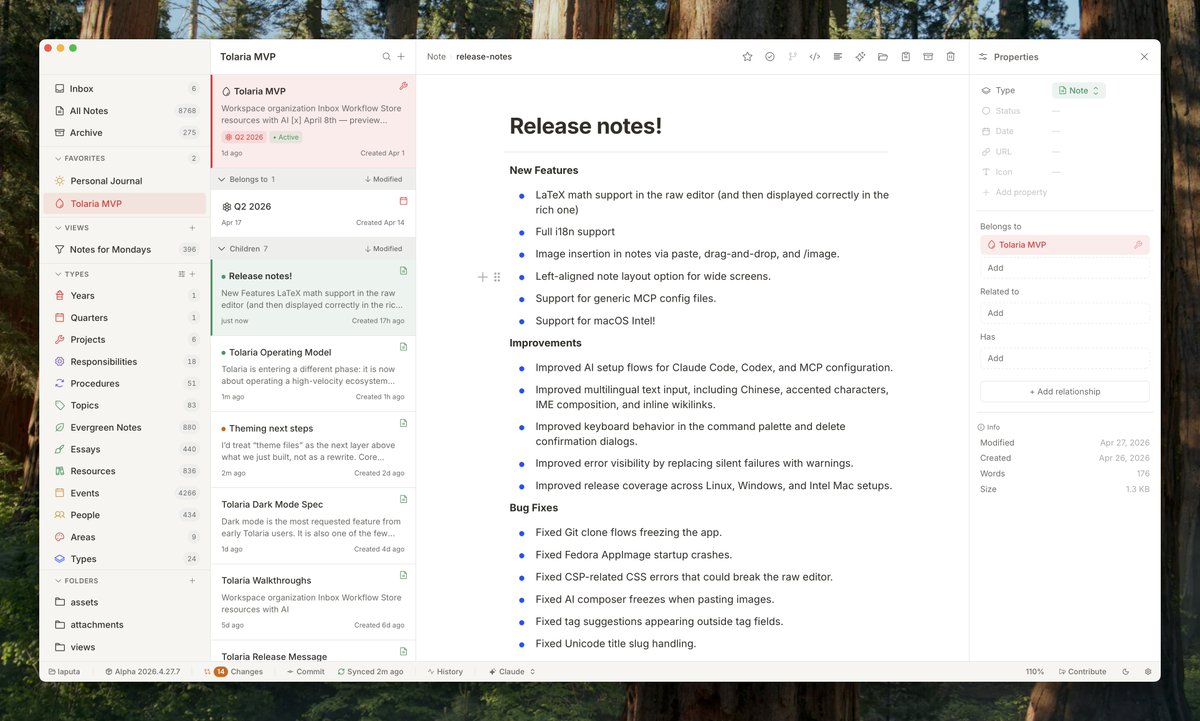
Task: Open All Notes in the sidebar
Action: click(125, 111)
